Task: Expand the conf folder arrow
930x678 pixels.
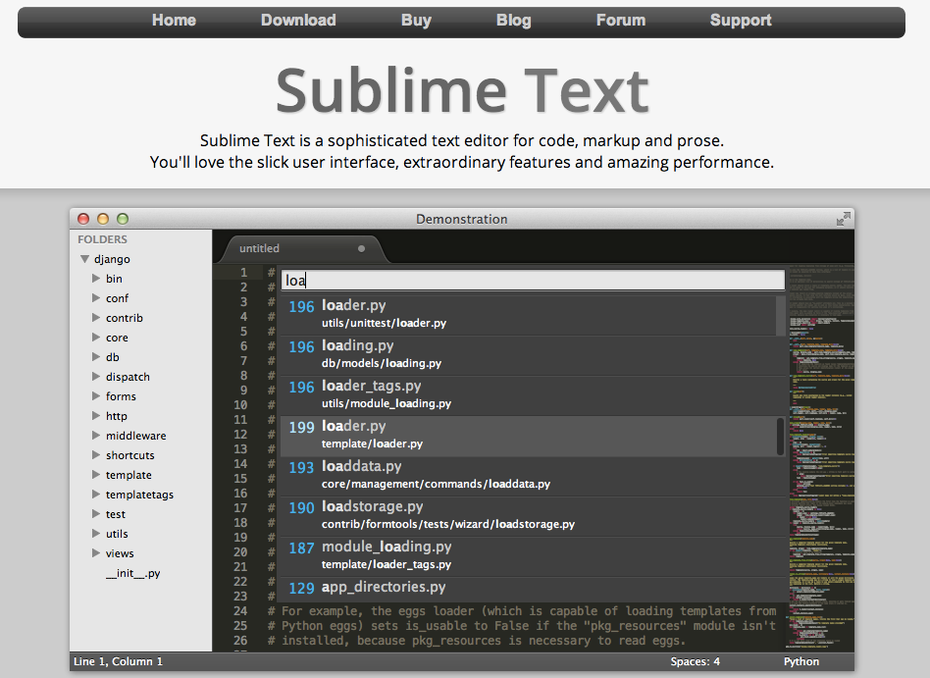Action: (x=96, y=298)
